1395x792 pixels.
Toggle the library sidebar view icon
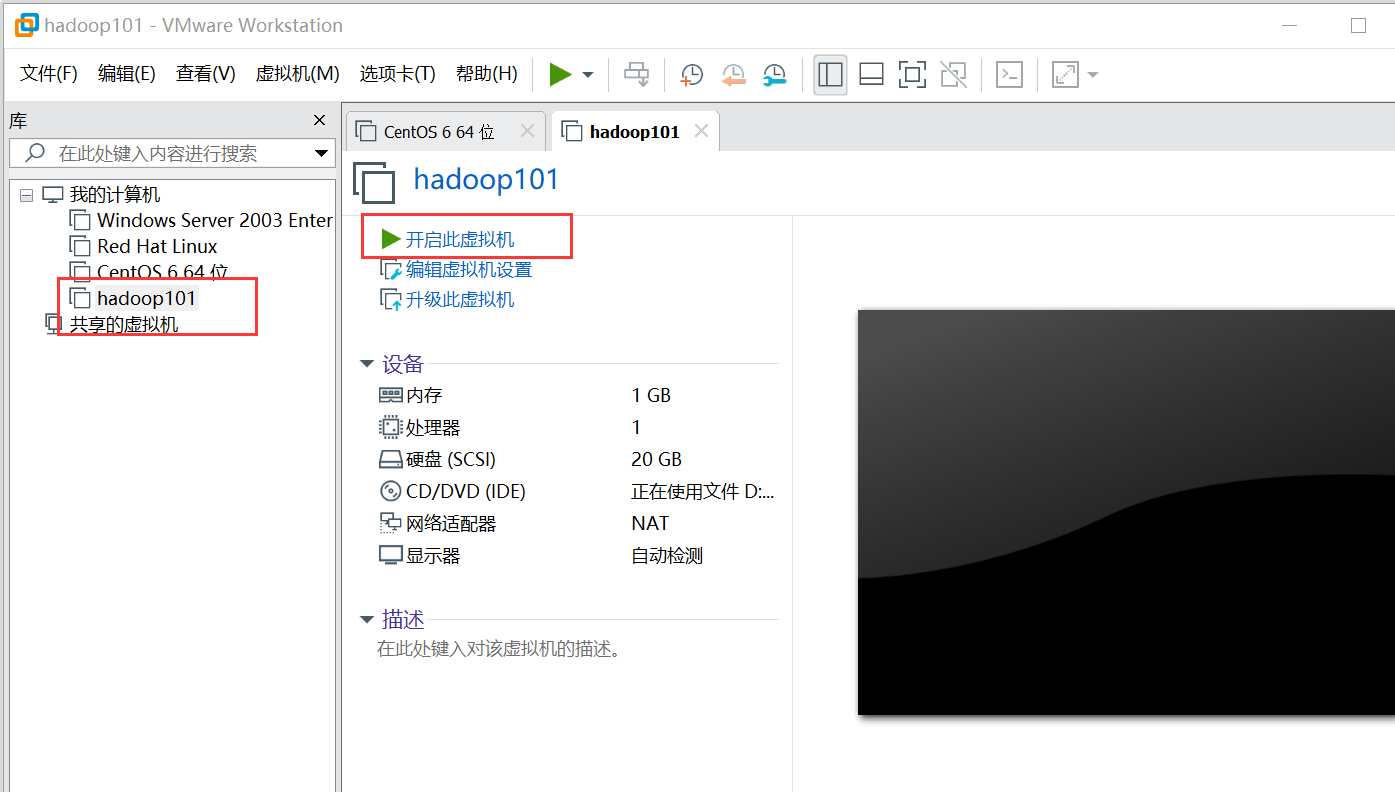[x=830, y=74]
